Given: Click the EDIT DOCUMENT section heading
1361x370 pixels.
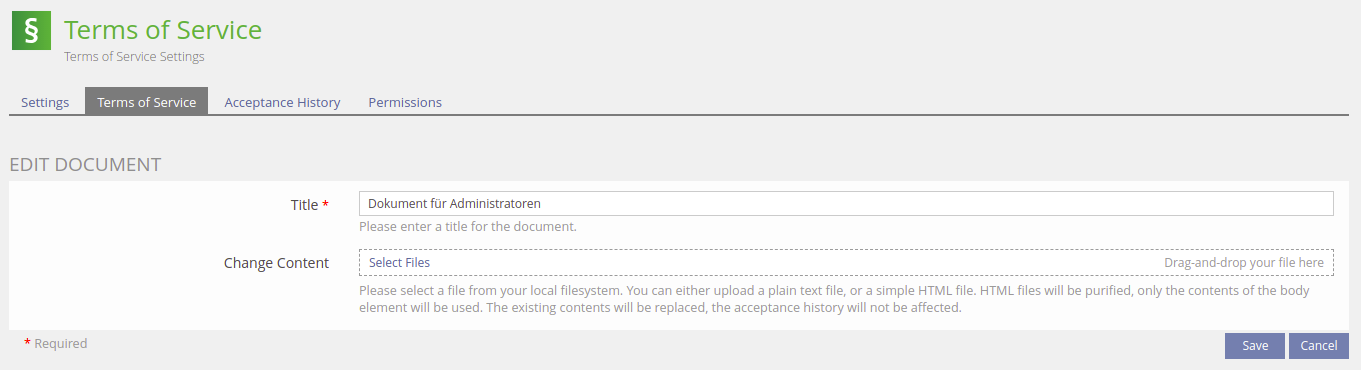Looking at the screenshot, I should tap(85, 165).
